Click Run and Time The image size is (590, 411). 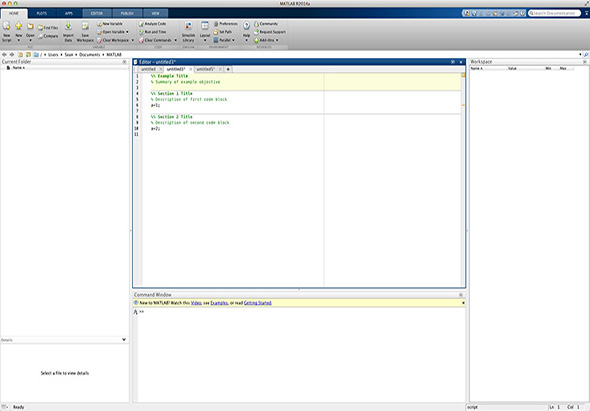(x=152, y=32)
